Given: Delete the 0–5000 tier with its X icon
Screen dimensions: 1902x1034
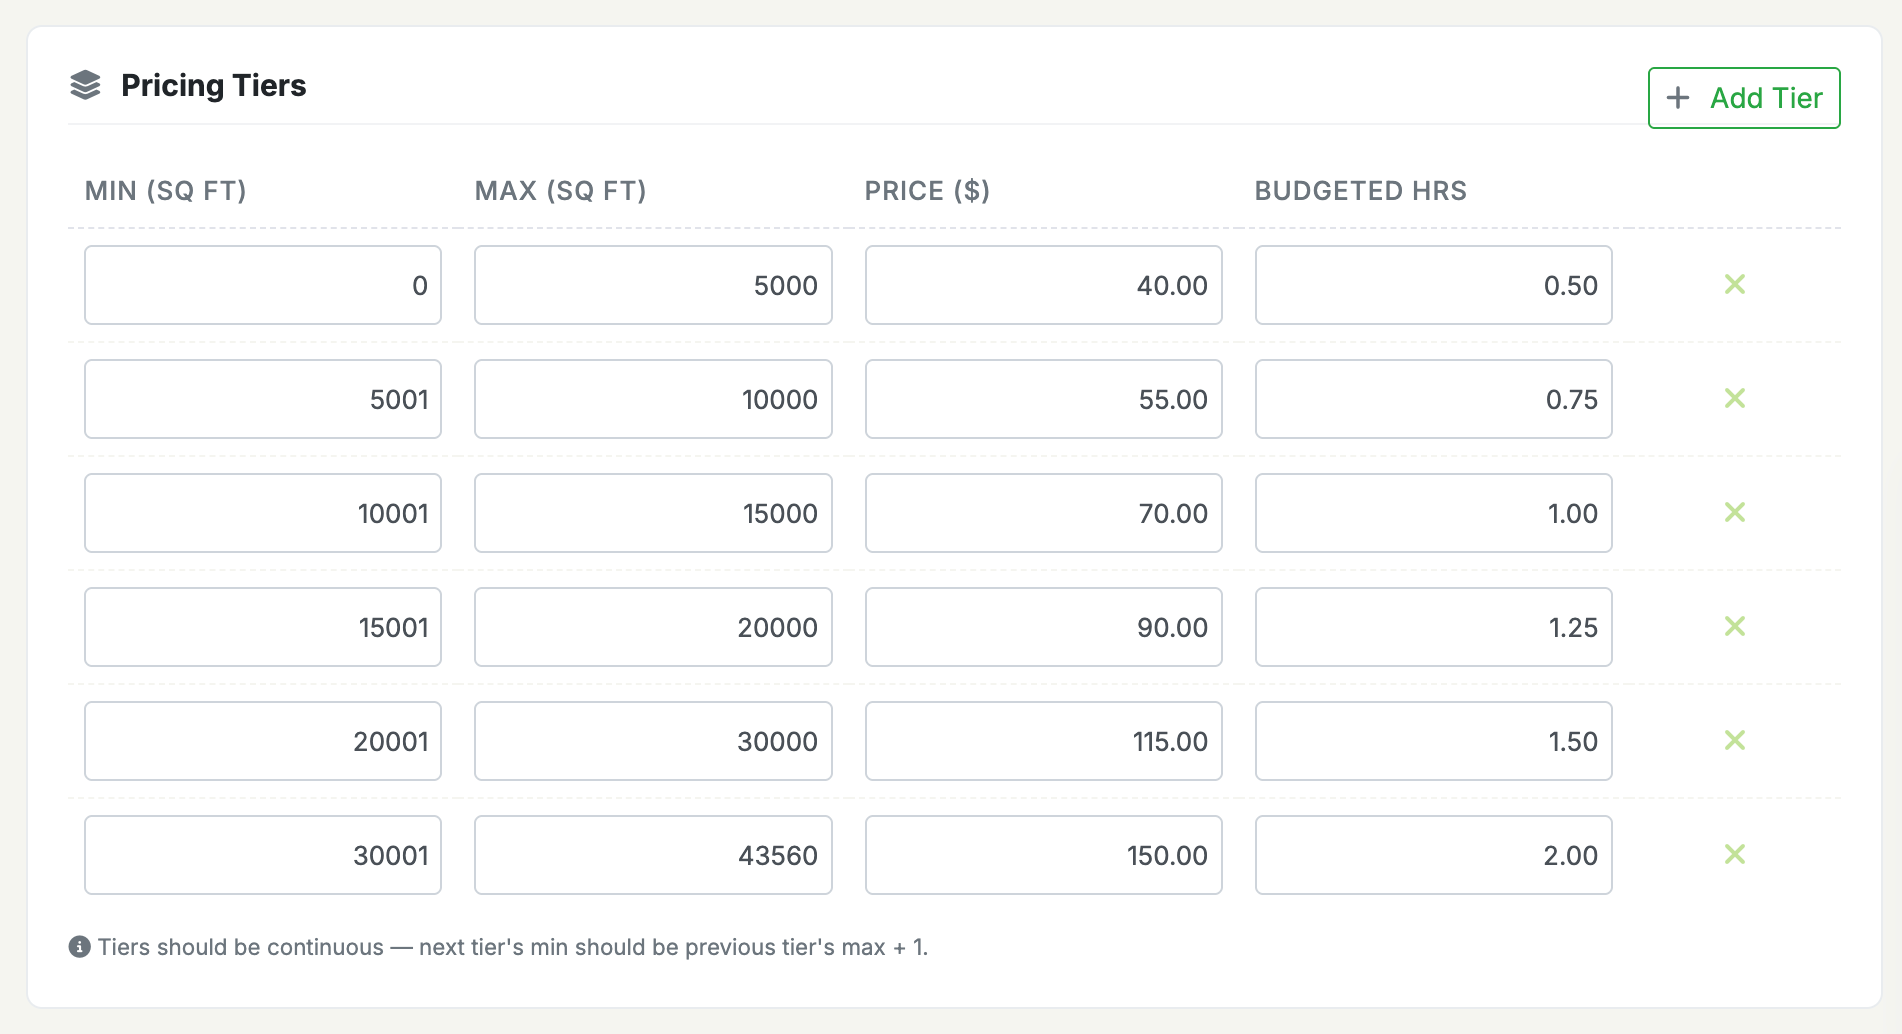Looking at the screenshot, I should (1736, 285).
